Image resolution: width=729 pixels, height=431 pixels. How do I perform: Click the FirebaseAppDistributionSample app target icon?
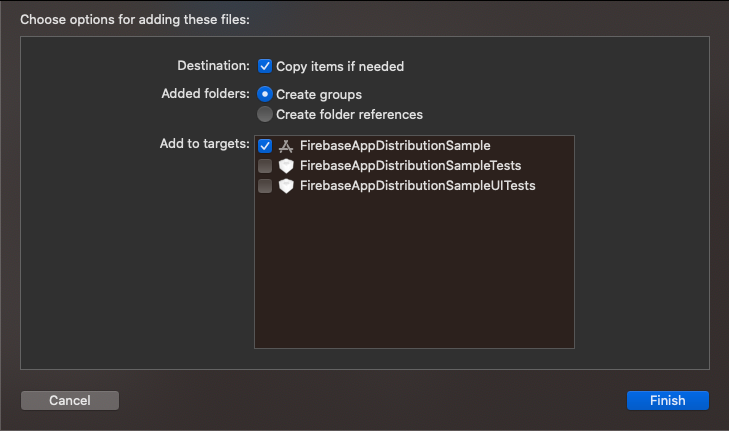(x=285, y=146)
